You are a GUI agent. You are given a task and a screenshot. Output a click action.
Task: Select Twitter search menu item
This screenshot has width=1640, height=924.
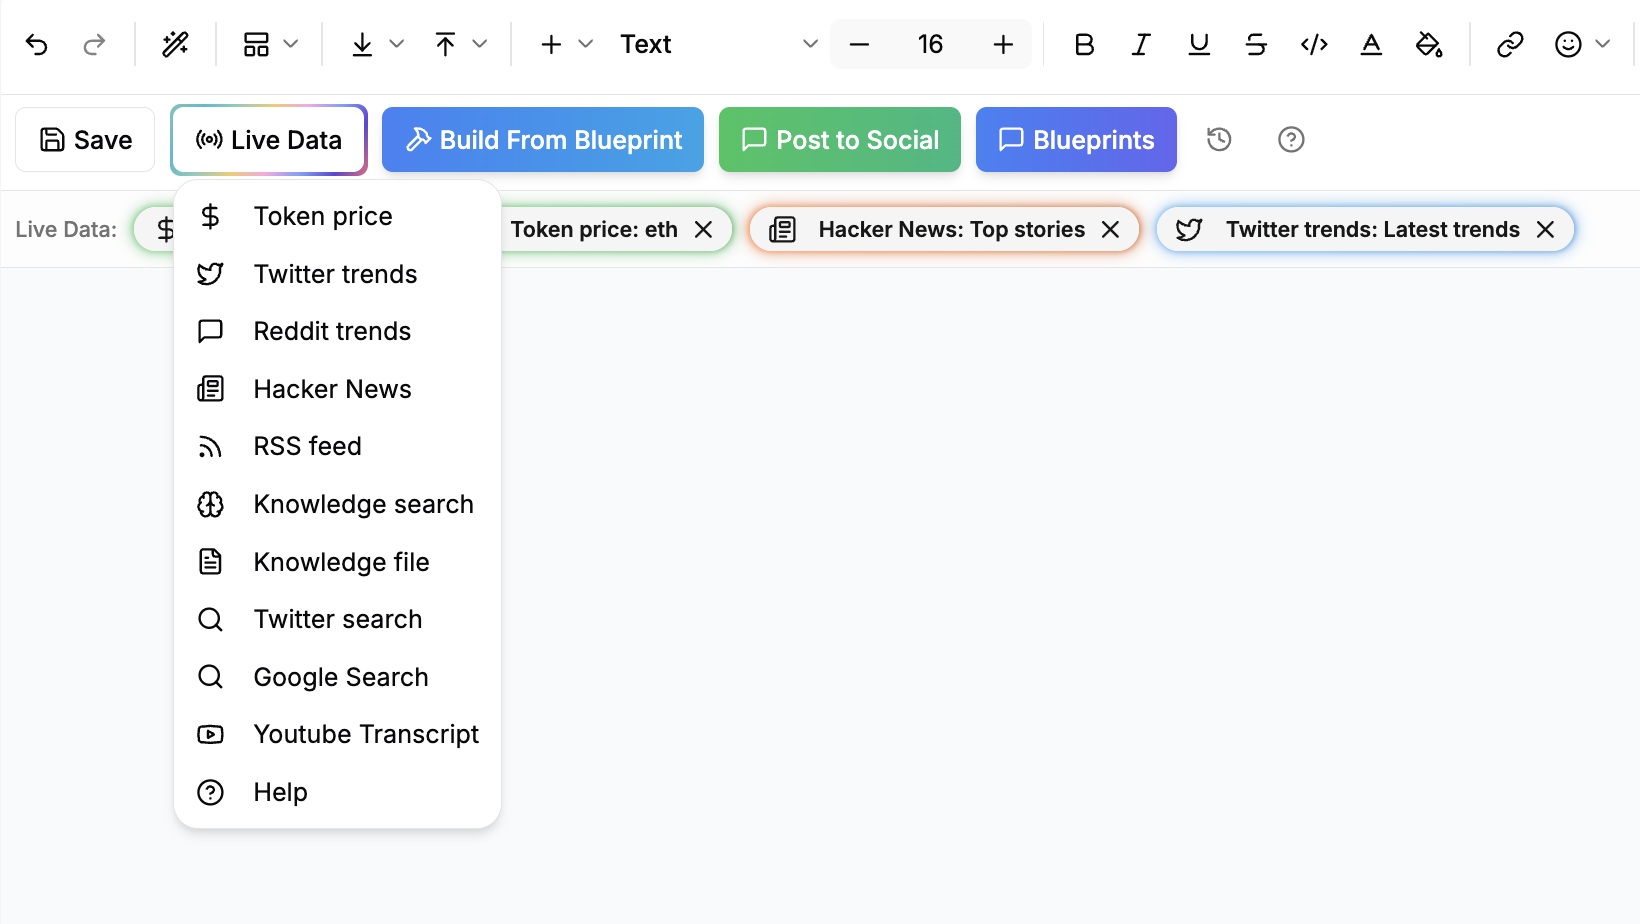pyautogui.click(x=337, y=619)
